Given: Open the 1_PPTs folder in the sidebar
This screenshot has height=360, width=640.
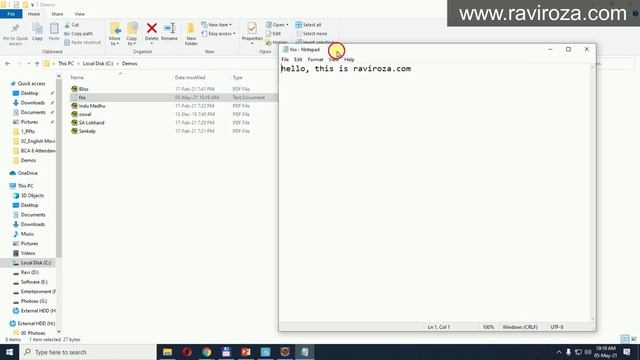Looking at the screenshot, I should (x=28, y=131).
